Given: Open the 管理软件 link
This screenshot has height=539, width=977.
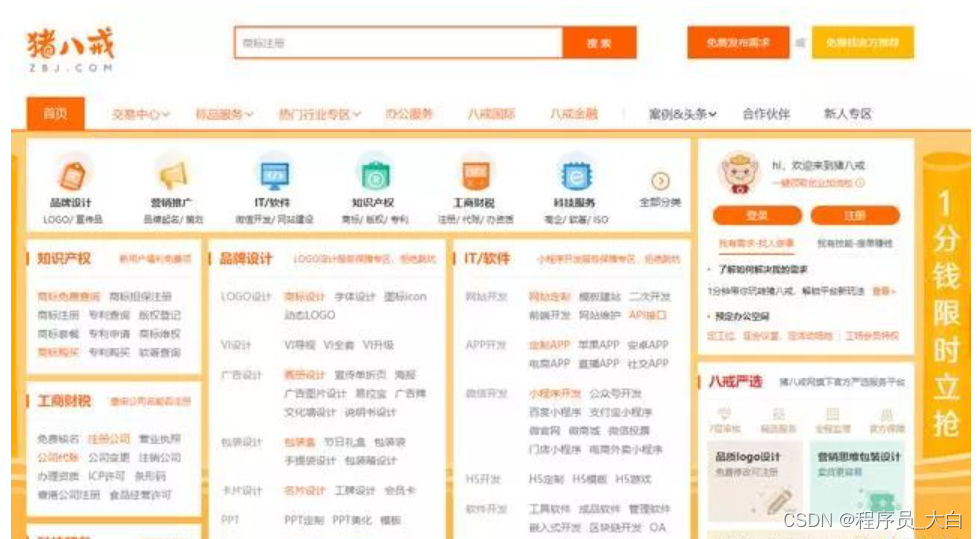Looking at the screenshot, I should click(x=649, y=509).
